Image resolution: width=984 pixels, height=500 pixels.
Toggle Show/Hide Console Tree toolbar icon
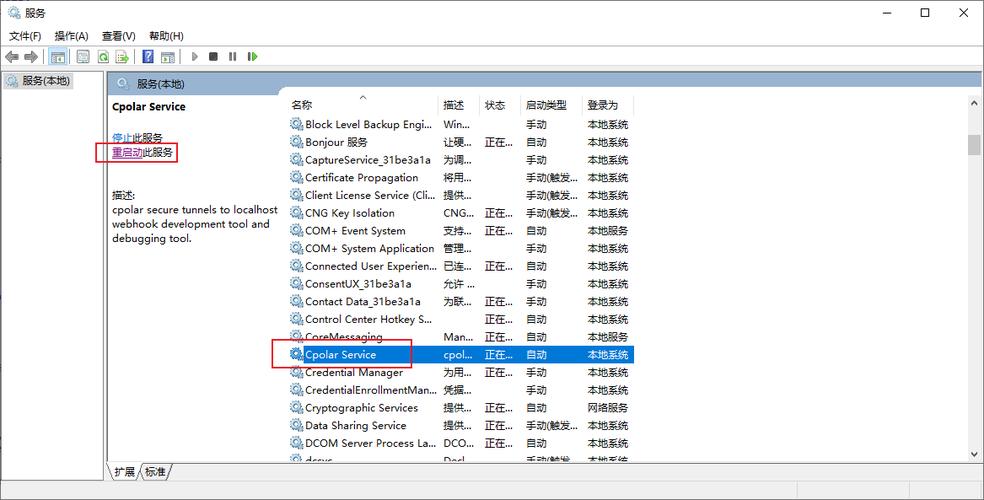click(x=58, y=57)
